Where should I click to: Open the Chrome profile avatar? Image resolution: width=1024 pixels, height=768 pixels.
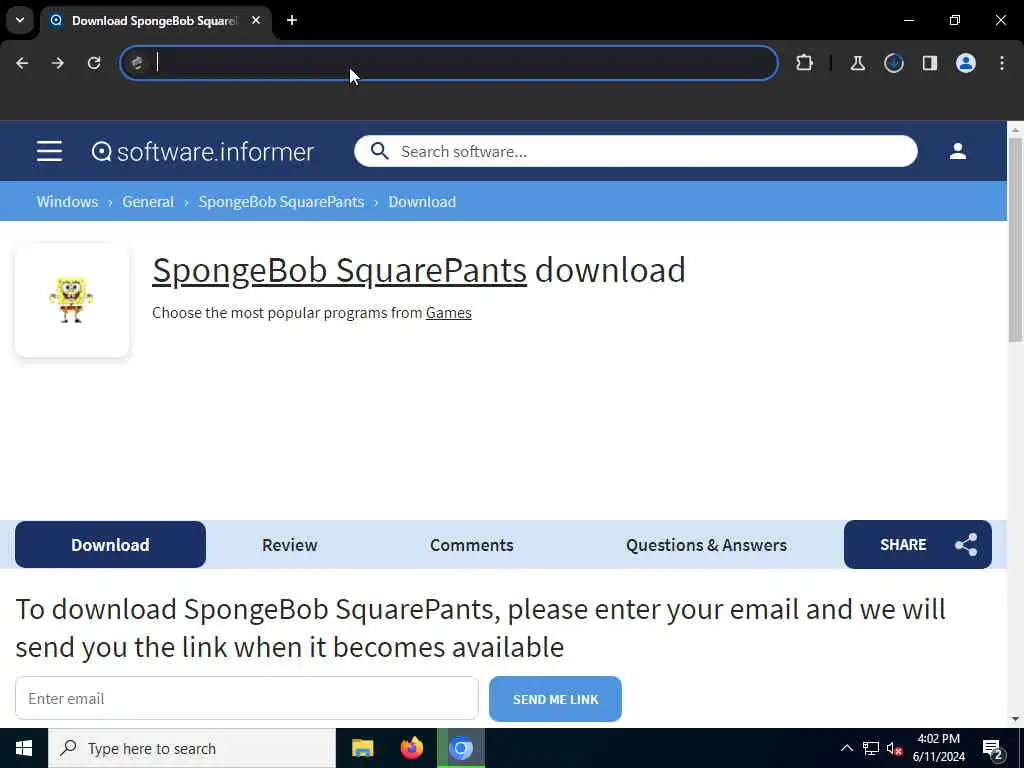pyautogui.click(x=965, y=63)
